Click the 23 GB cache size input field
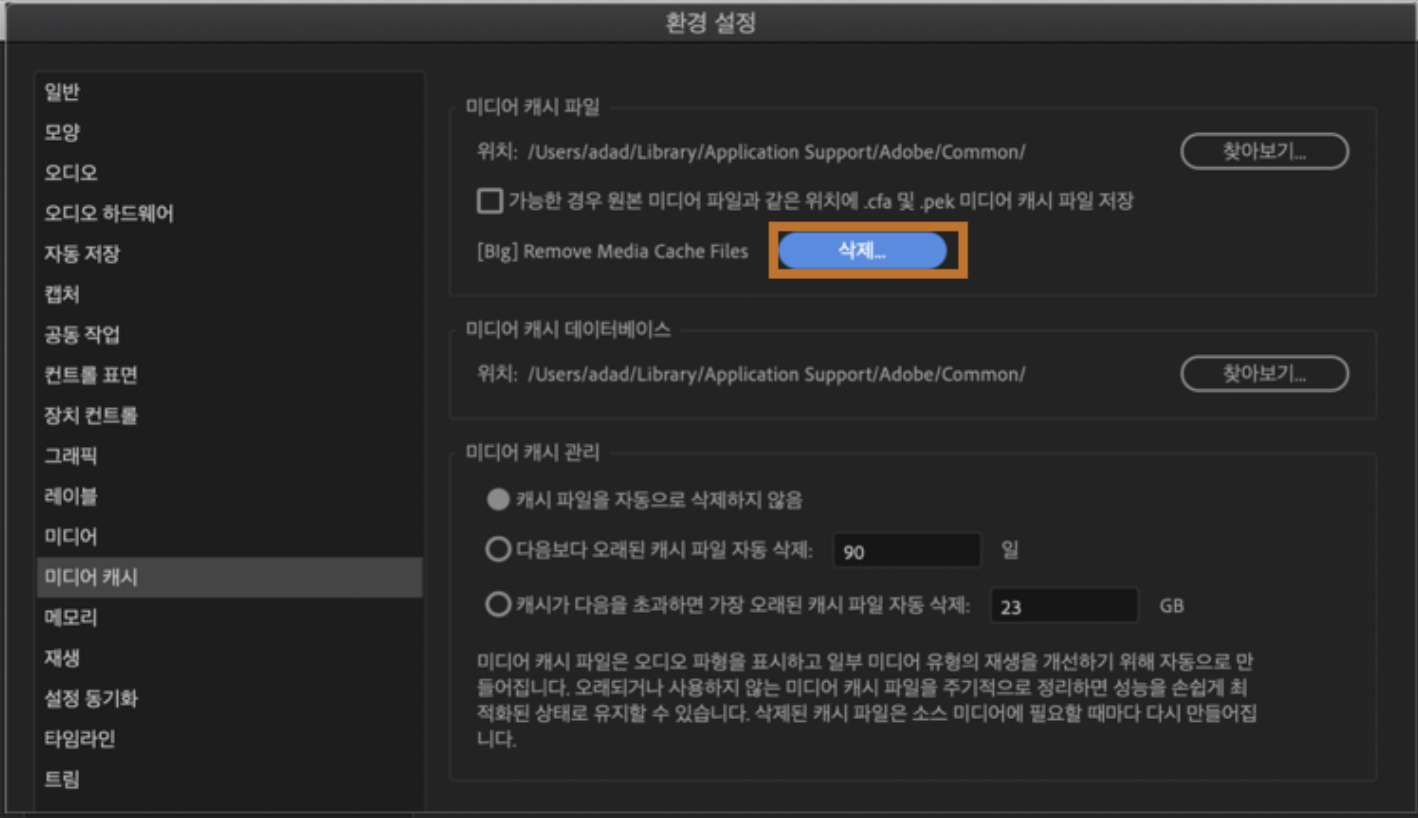The width and height of the screenshot is (1418, 818). [1062, 604]
